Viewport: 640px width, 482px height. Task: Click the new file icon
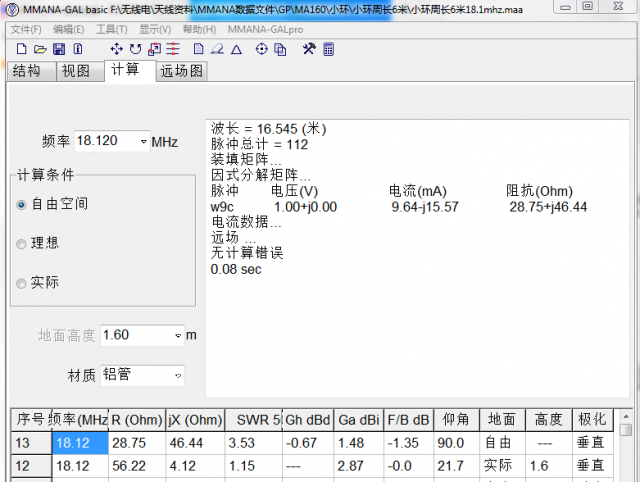21,49
